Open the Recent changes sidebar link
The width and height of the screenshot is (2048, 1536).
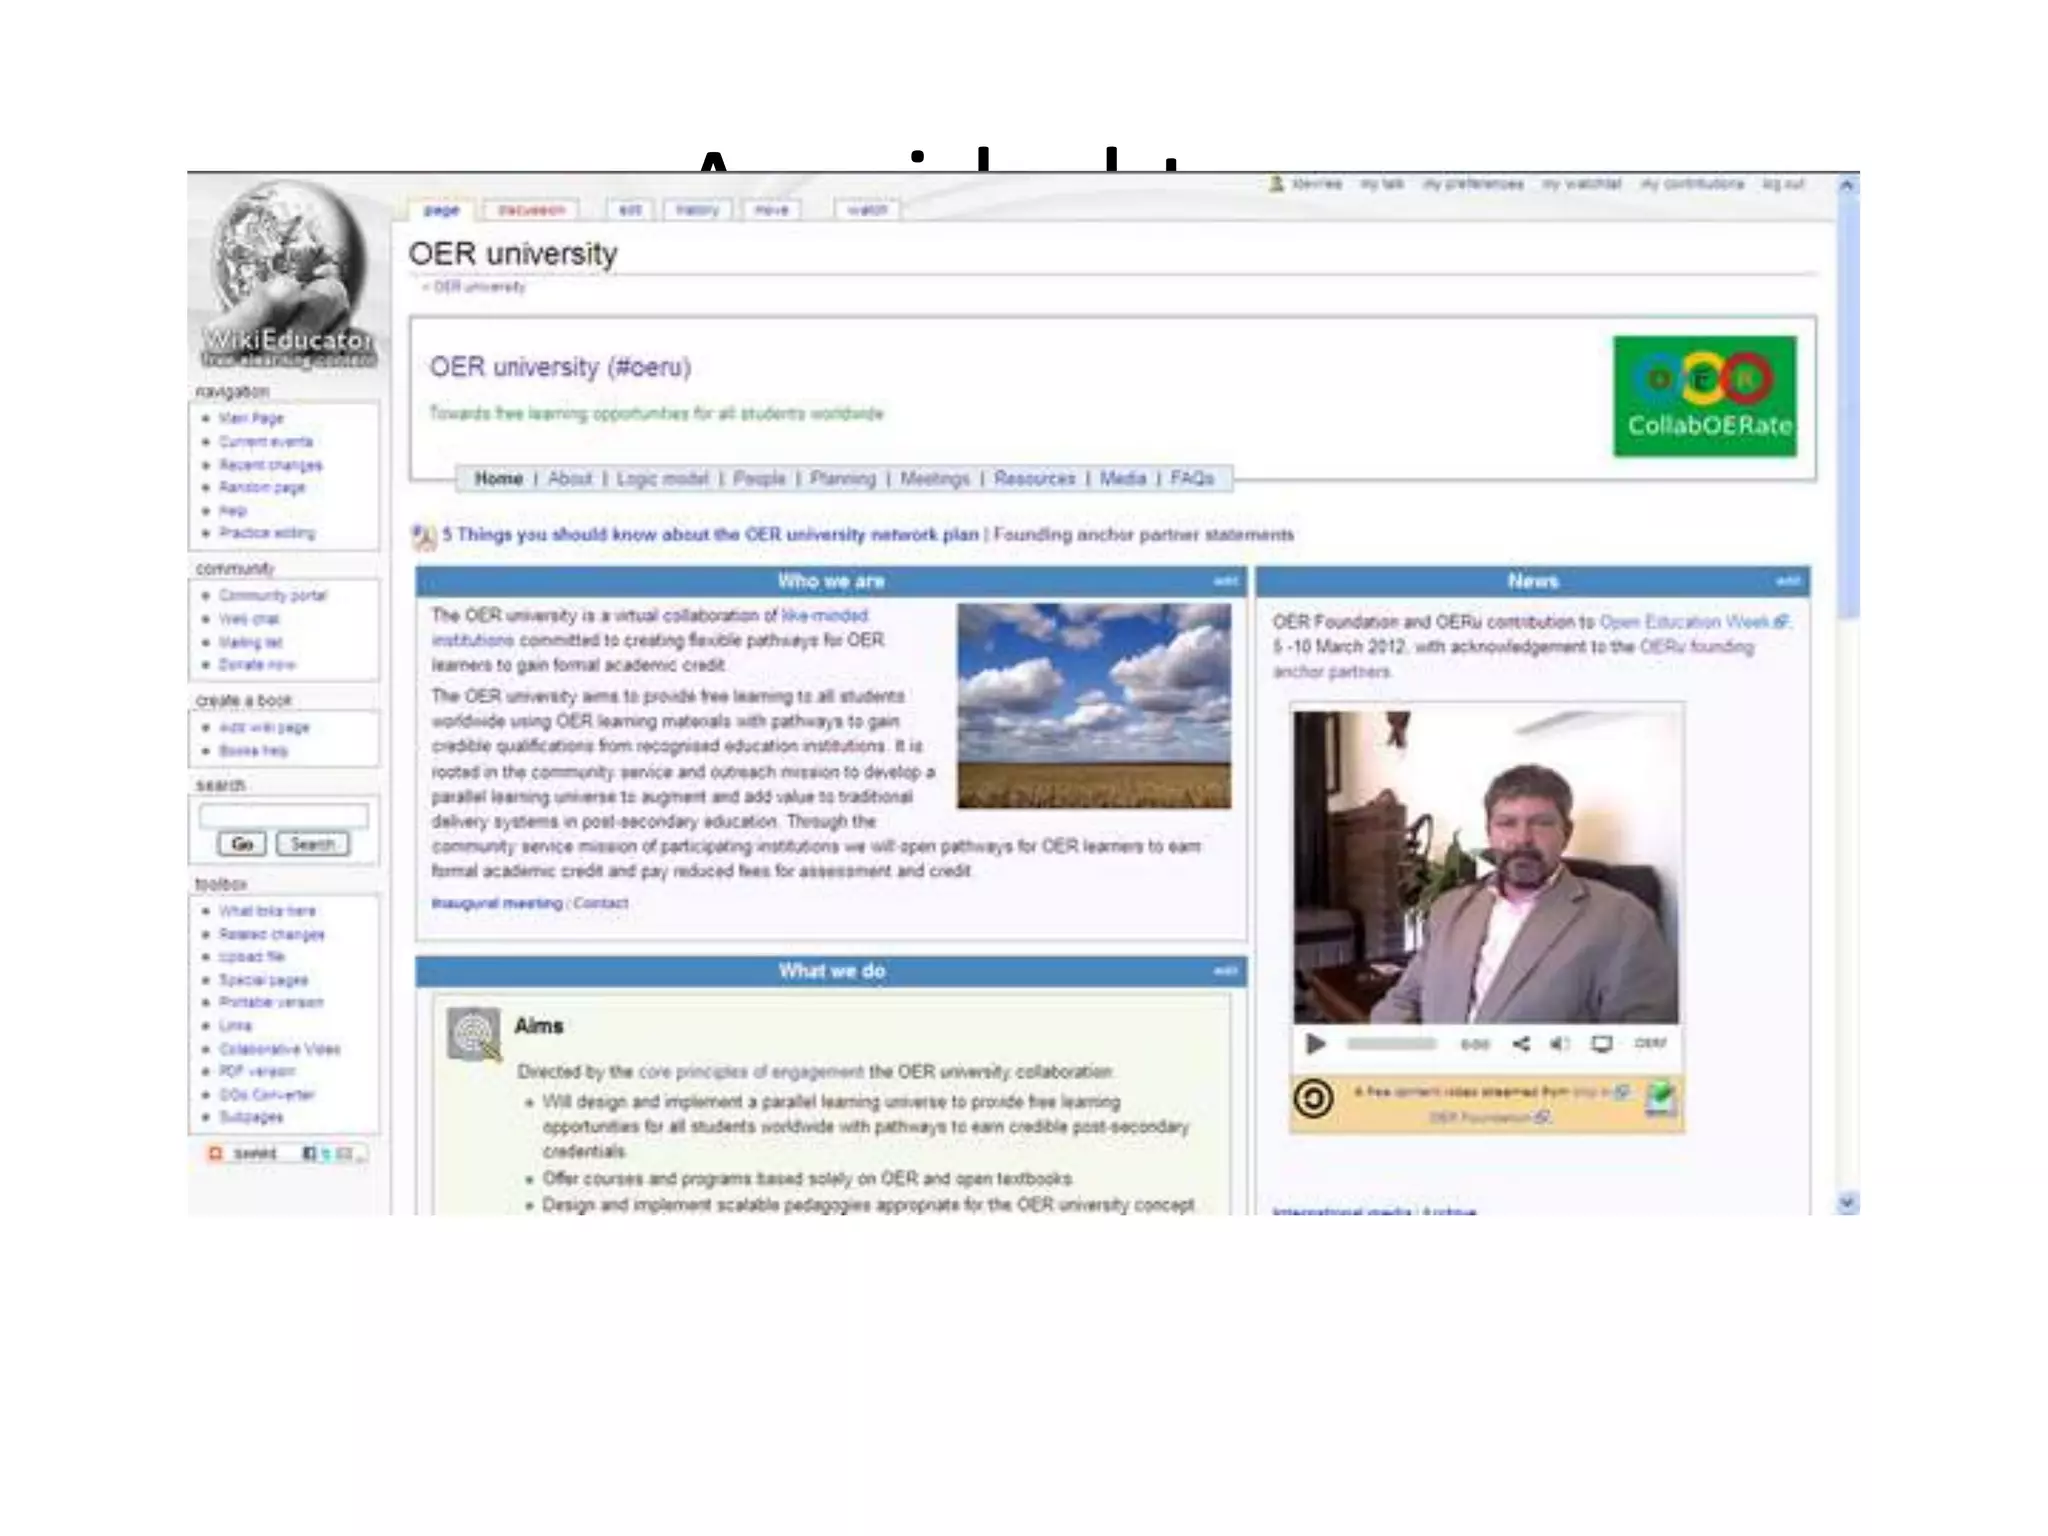[270, 465]
